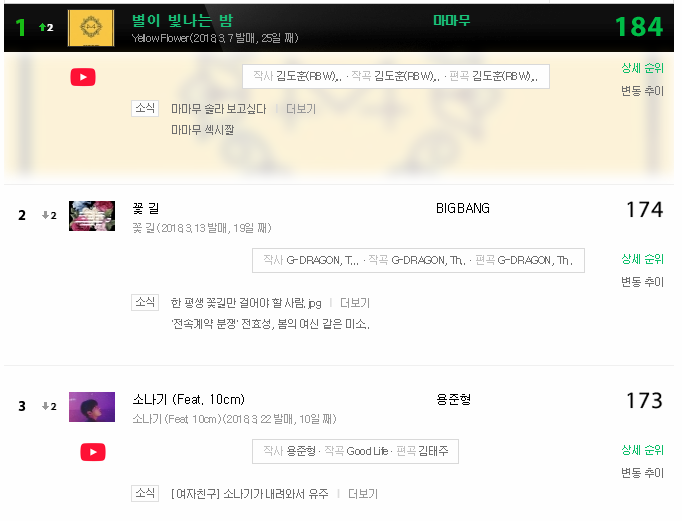Open artist page for BIGBANG
Screen dimensions: 682x521
pyautogui.click(x=463, y=208)
